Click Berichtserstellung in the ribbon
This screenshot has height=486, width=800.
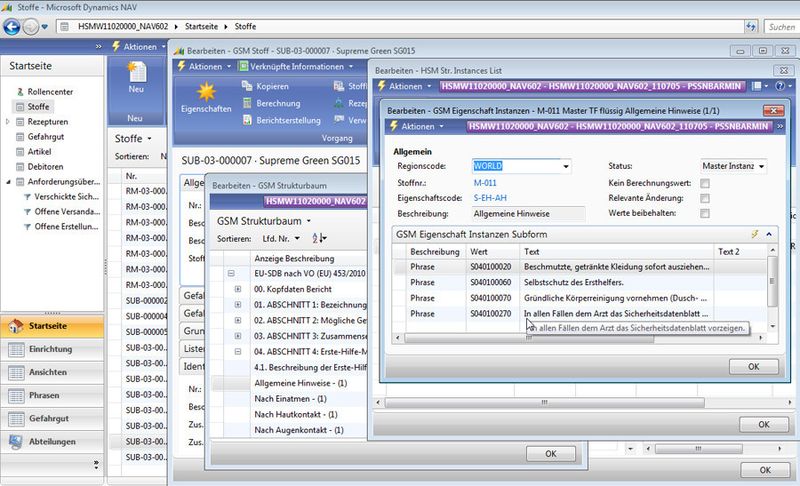[282, 120]
